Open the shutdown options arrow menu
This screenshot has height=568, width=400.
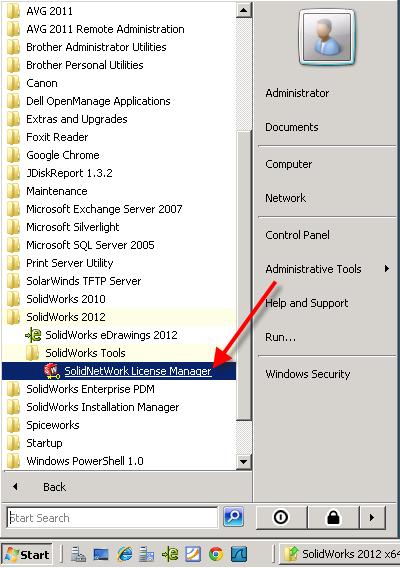[372, 517]
